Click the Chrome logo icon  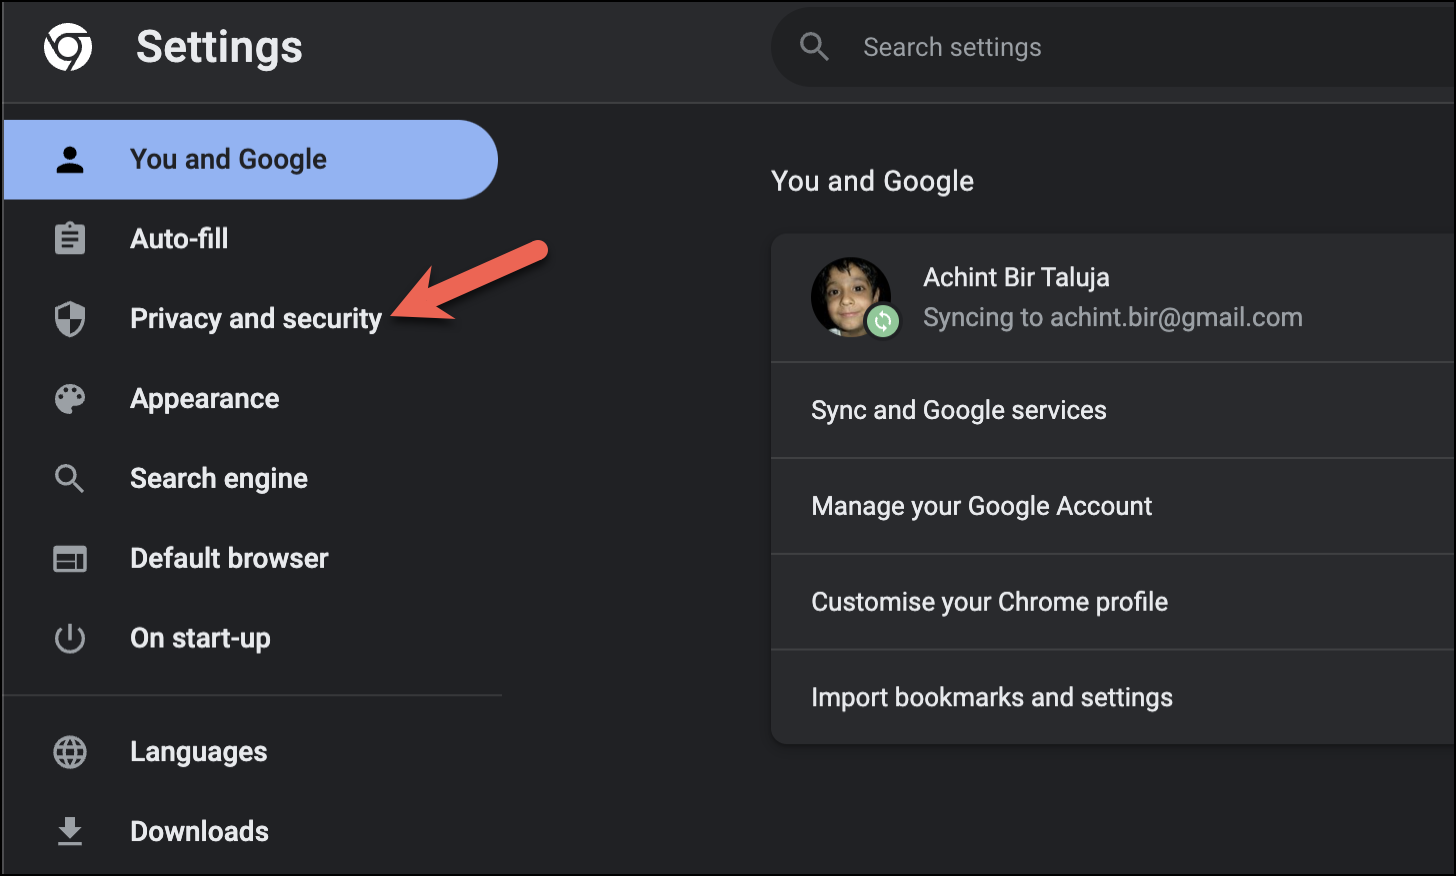pyautogui.click(x=68, y=47)
